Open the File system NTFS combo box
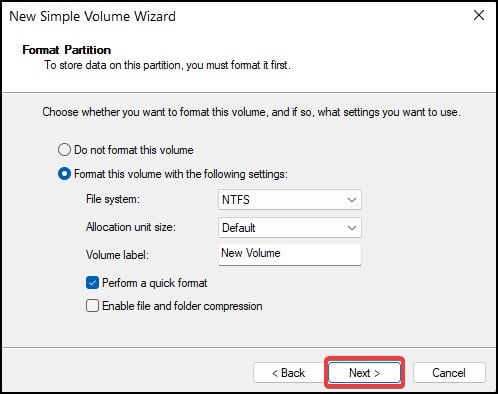Image resolution: width=498 pixels, height=394 pixels. [x=290, y=200]
